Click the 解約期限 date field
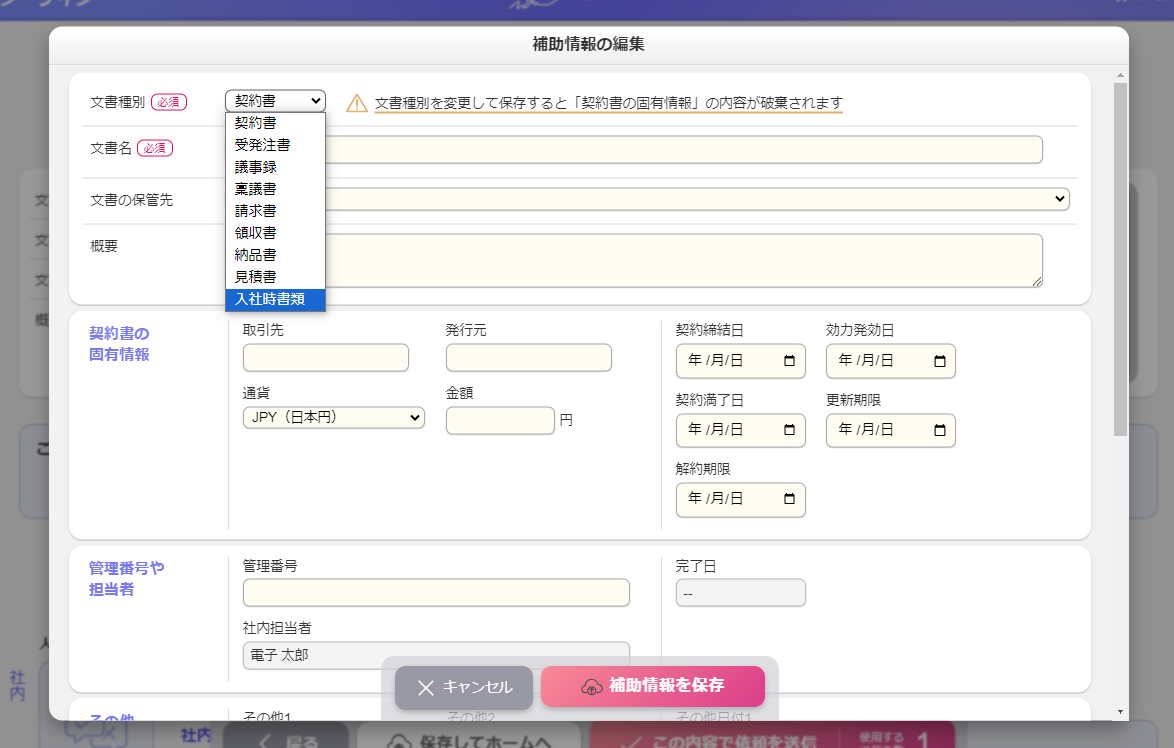This screenshot has width=1174, height=748. (x=740, y=499)
